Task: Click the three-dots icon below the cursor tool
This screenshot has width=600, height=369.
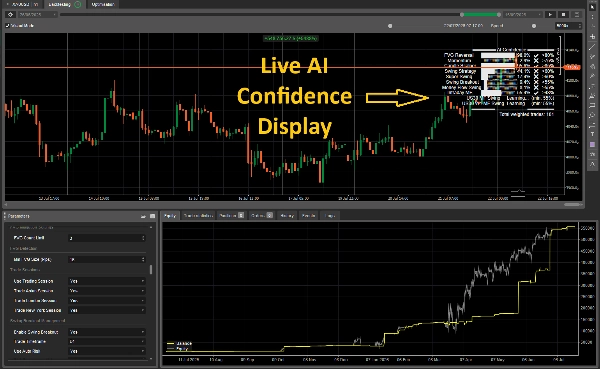Action: click(592, 17)
